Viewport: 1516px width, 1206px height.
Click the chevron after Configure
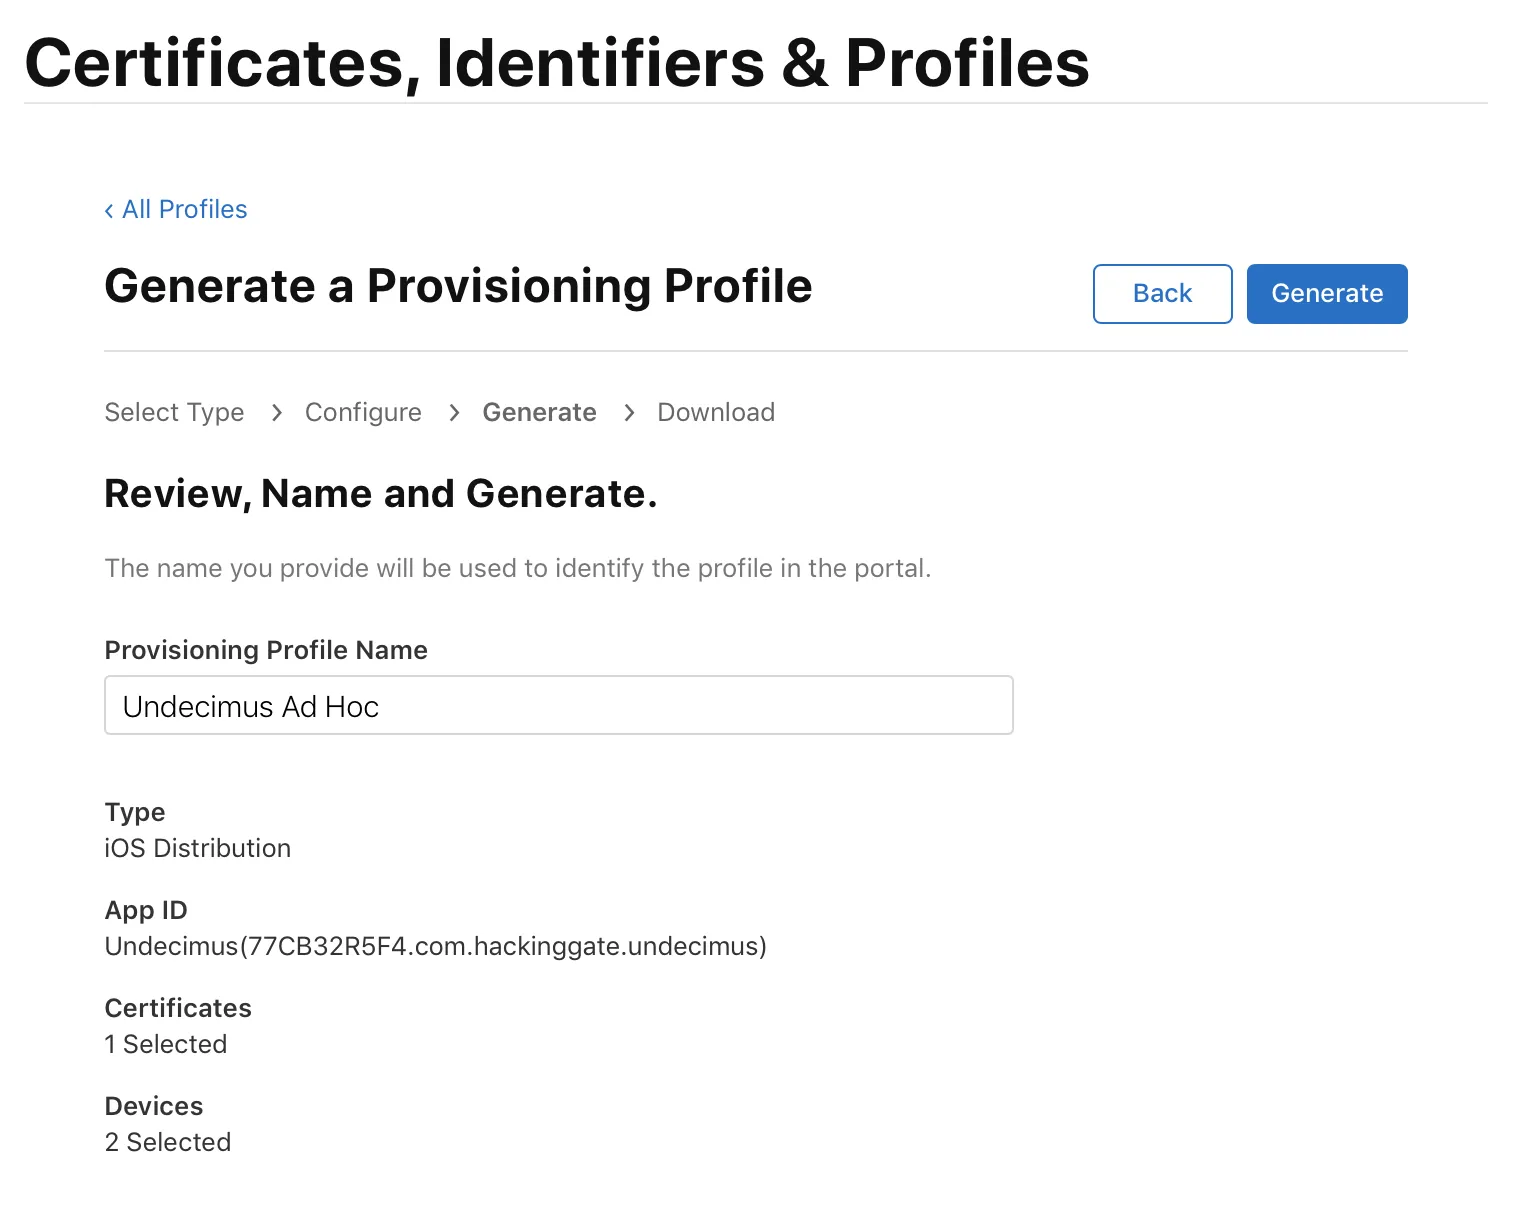[x=454, y=412]
